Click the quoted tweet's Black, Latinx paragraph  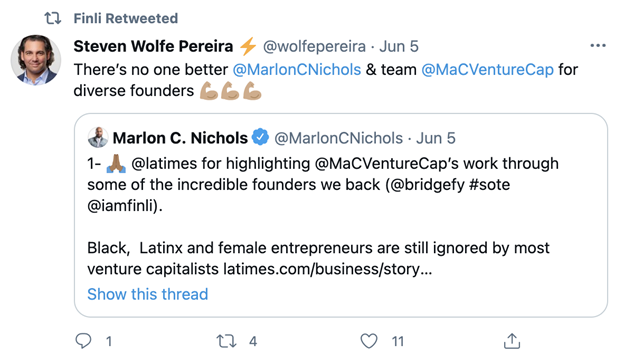tap(318, 258)
